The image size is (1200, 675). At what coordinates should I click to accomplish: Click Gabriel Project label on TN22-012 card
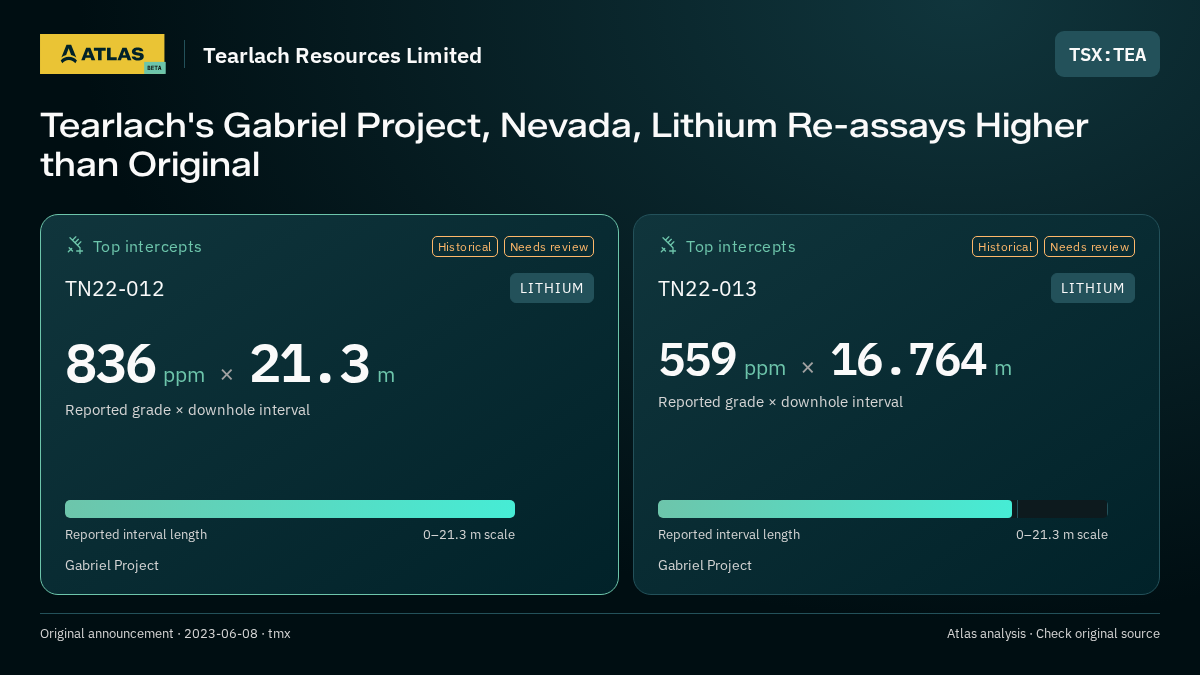[112, 566]
